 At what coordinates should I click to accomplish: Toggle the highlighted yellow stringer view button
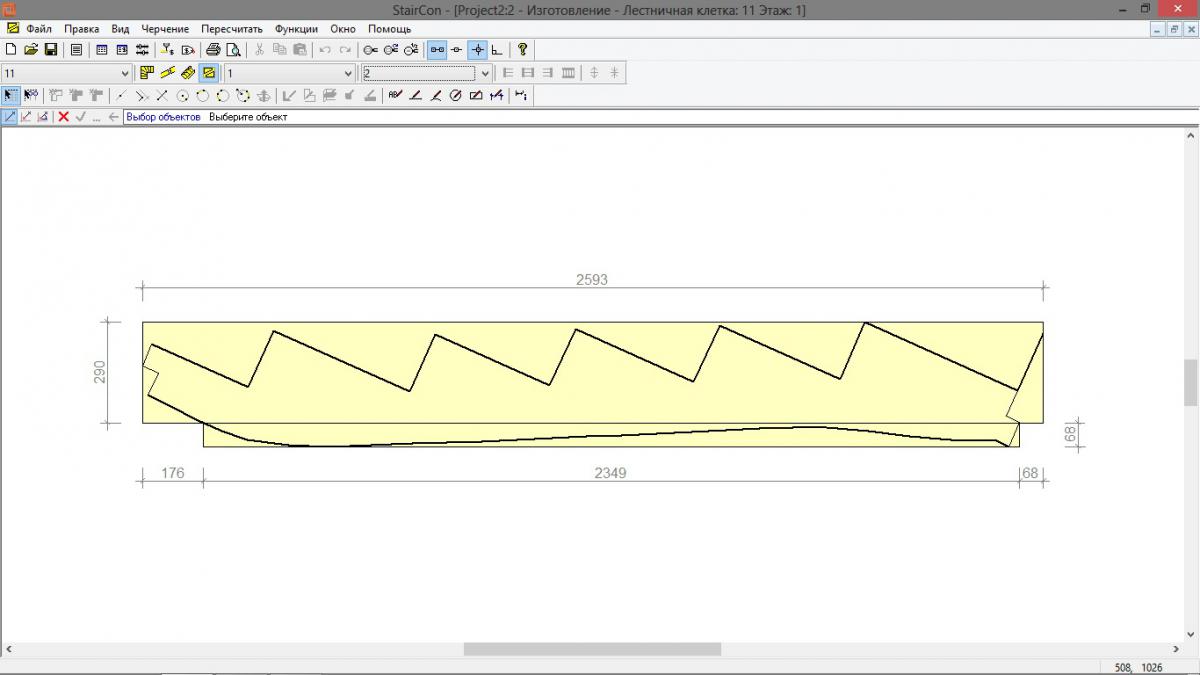click(x=208, y=73)
